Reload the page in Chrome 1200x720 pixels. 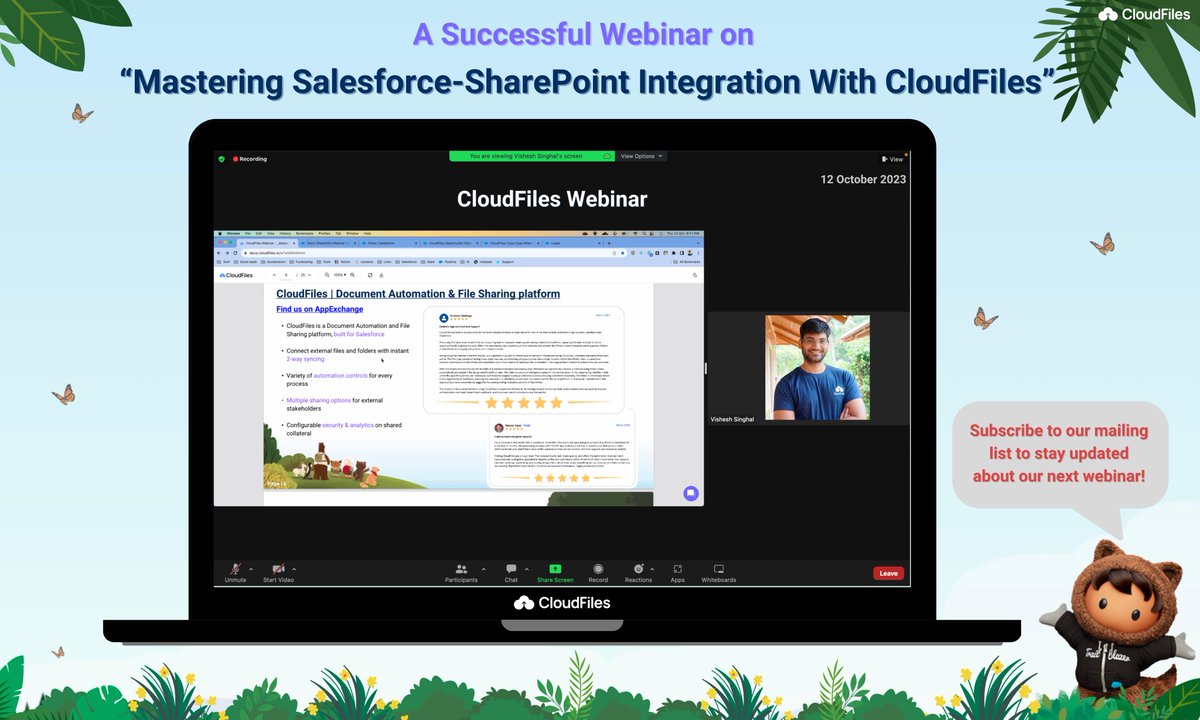point(235,253)
